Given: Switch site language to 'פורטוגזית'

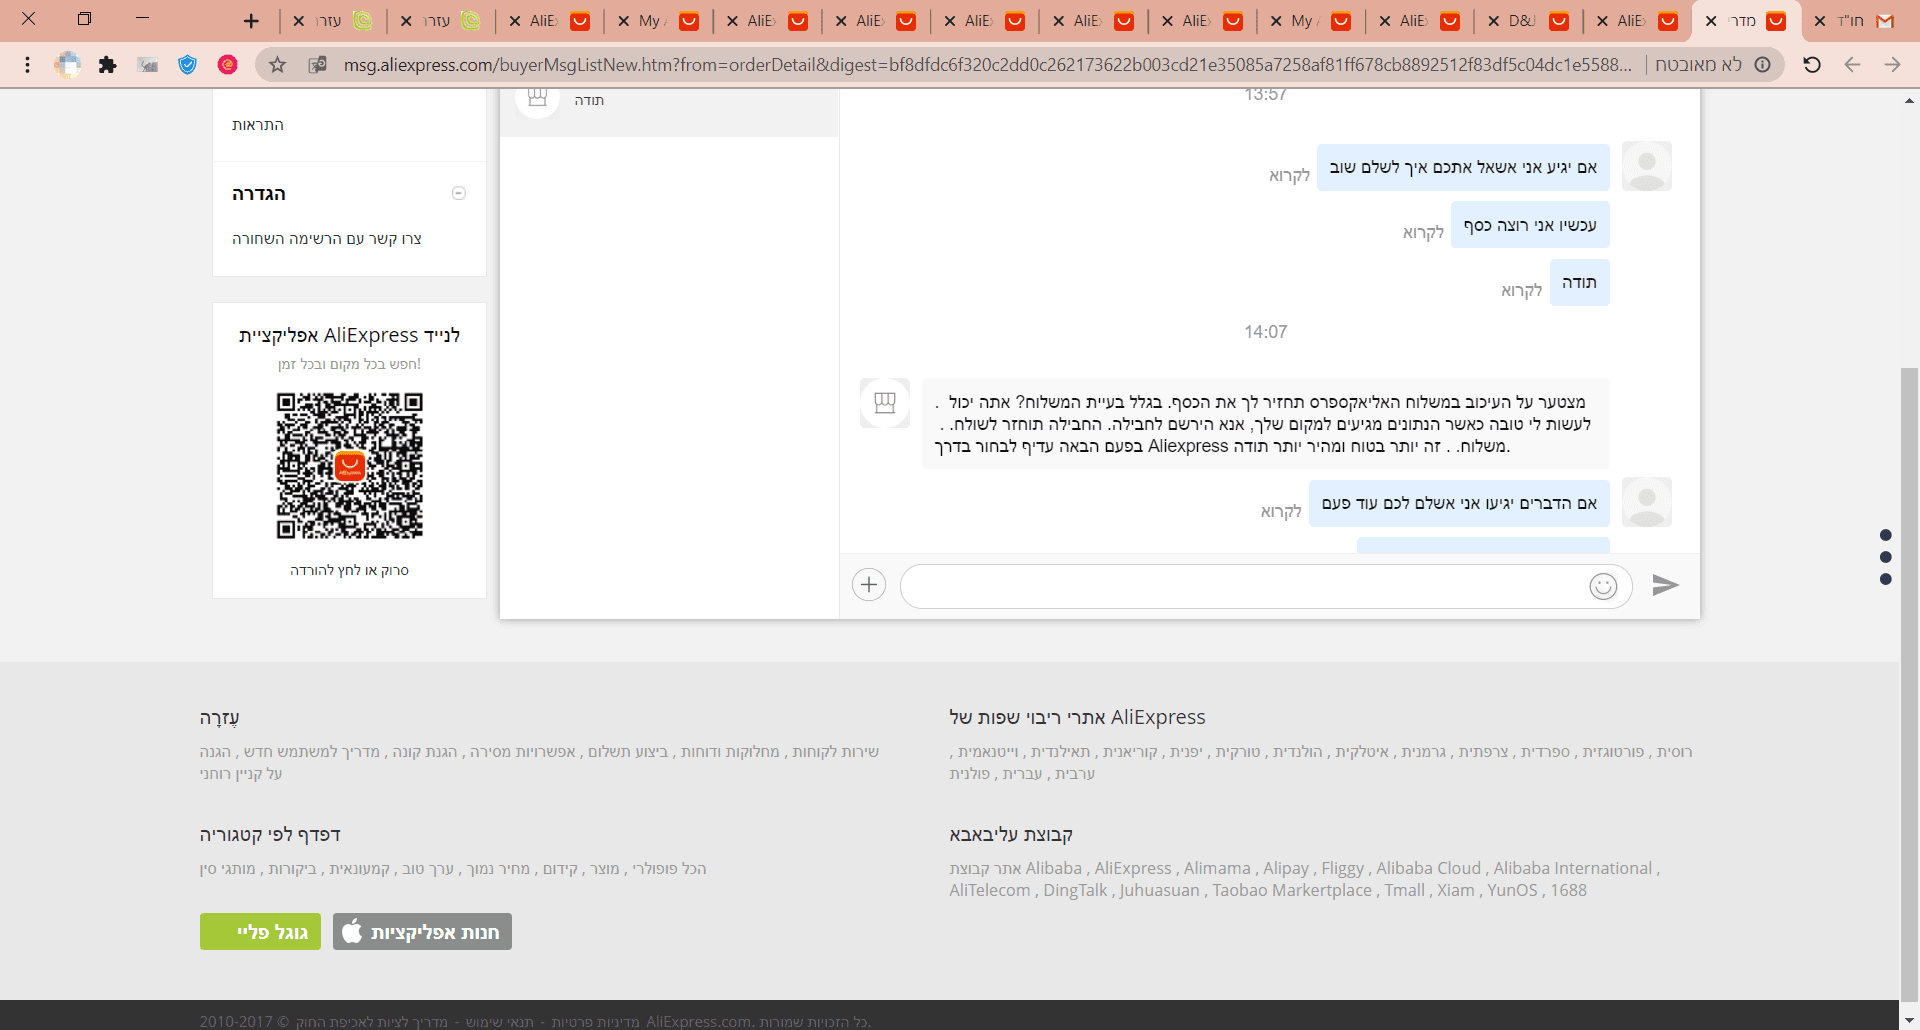Looking at the screenshot, I should [1613, 752].
